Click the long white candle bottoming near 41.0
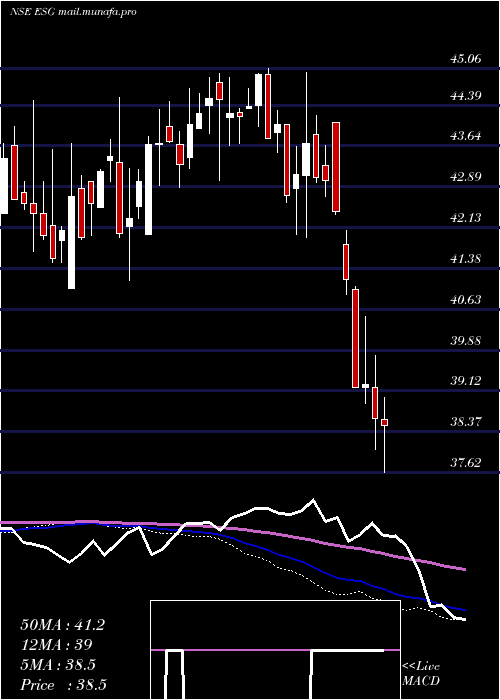The image size is (500, 700). 71,242
